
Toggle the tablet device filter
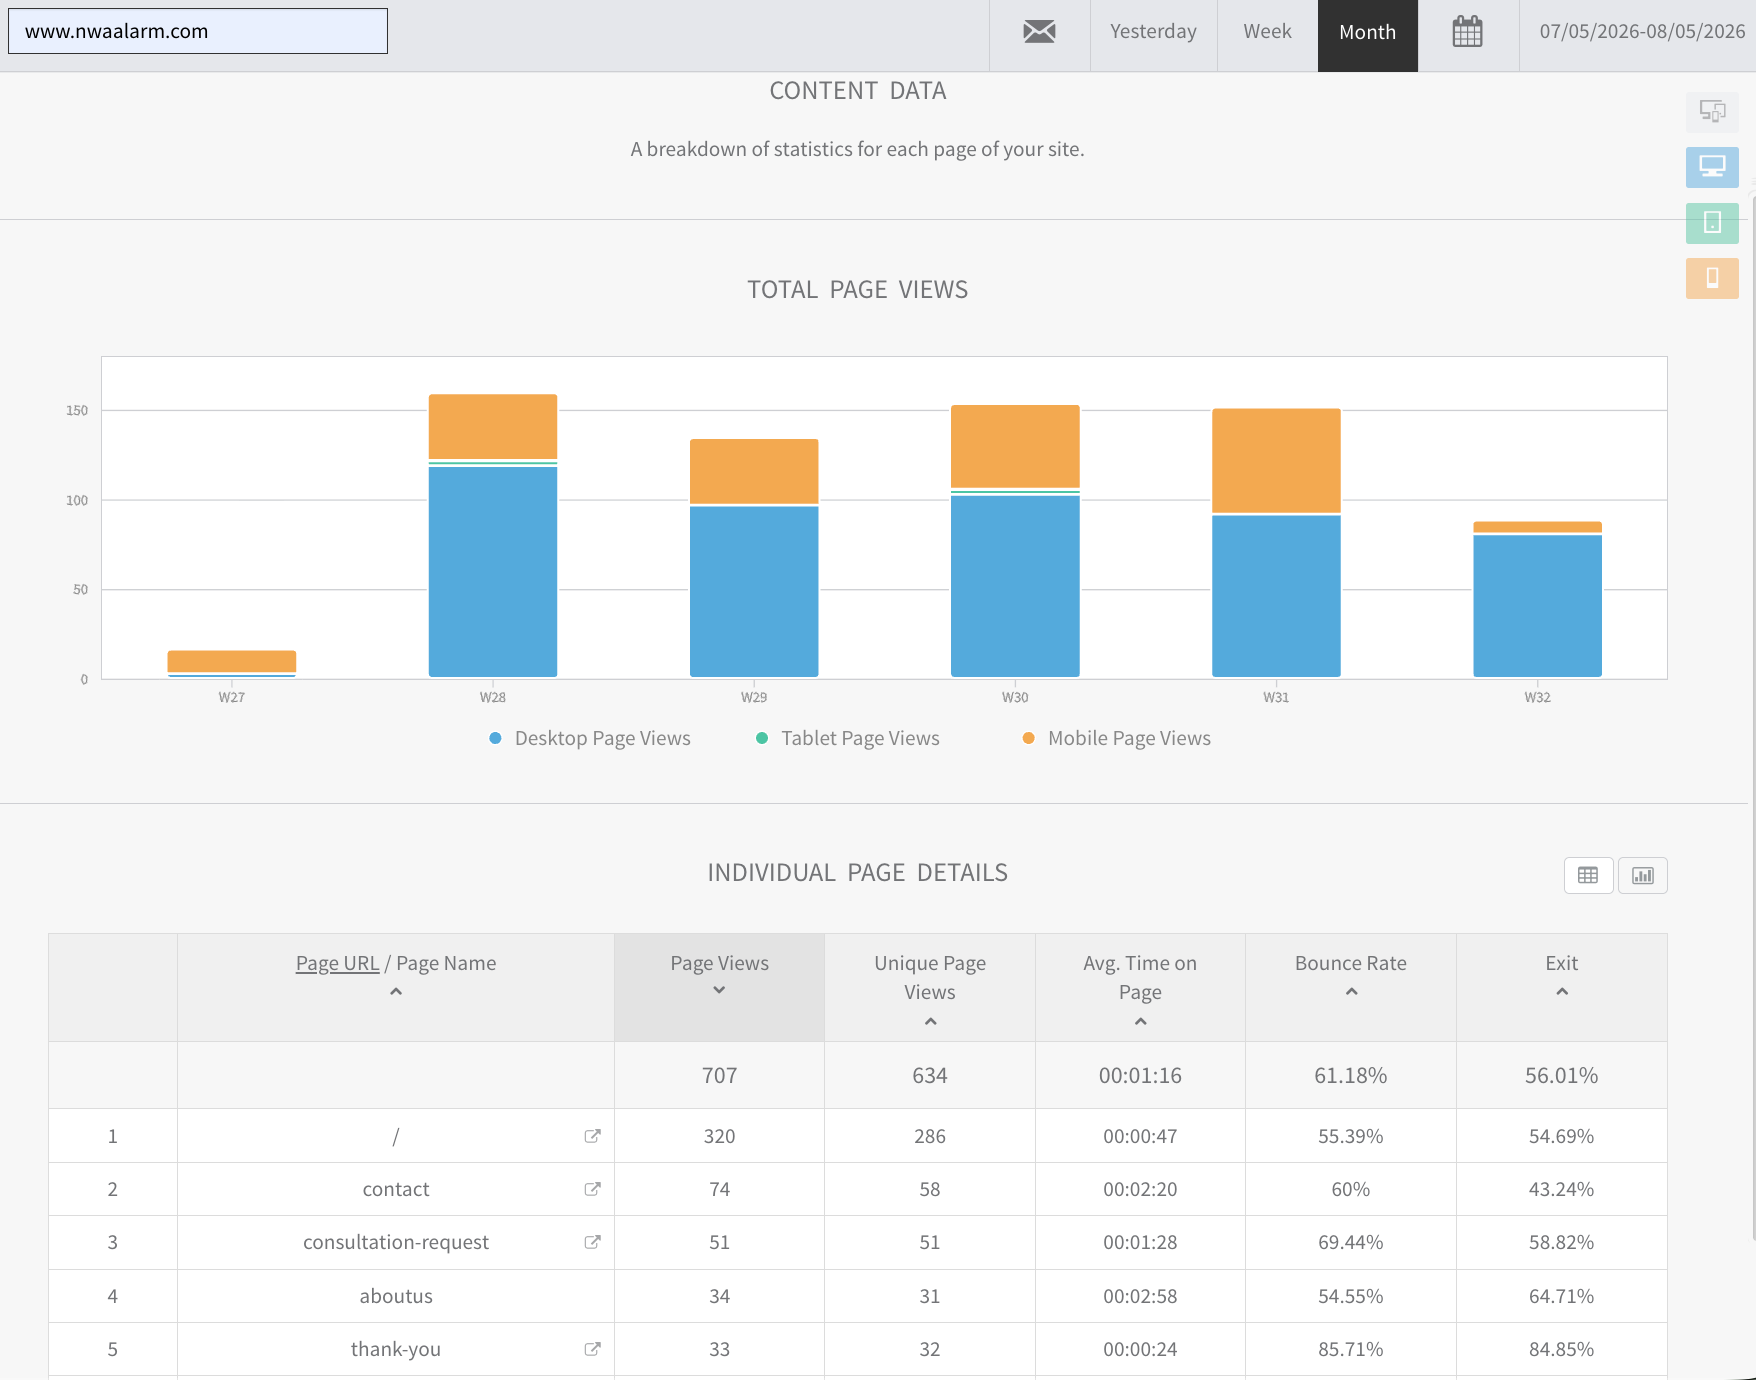(1712, 222)
